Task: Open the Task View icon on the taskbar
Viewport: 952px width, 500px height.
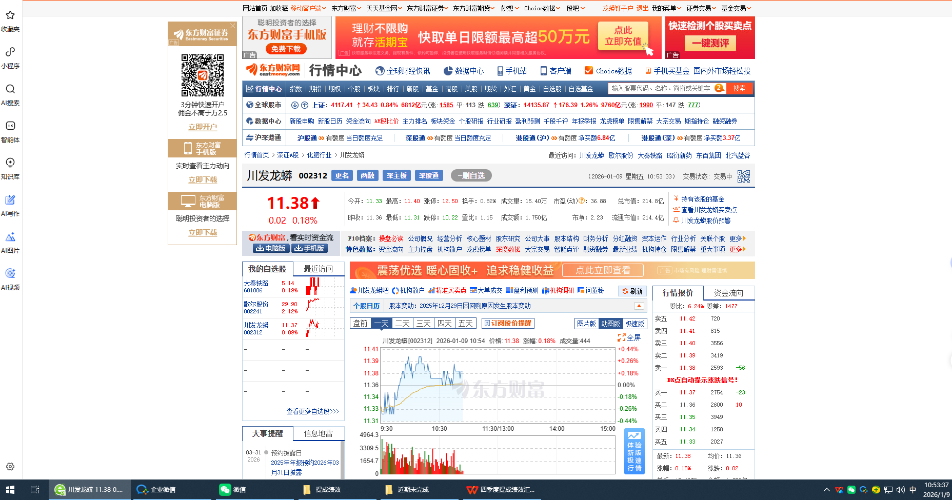Action: 35,489
